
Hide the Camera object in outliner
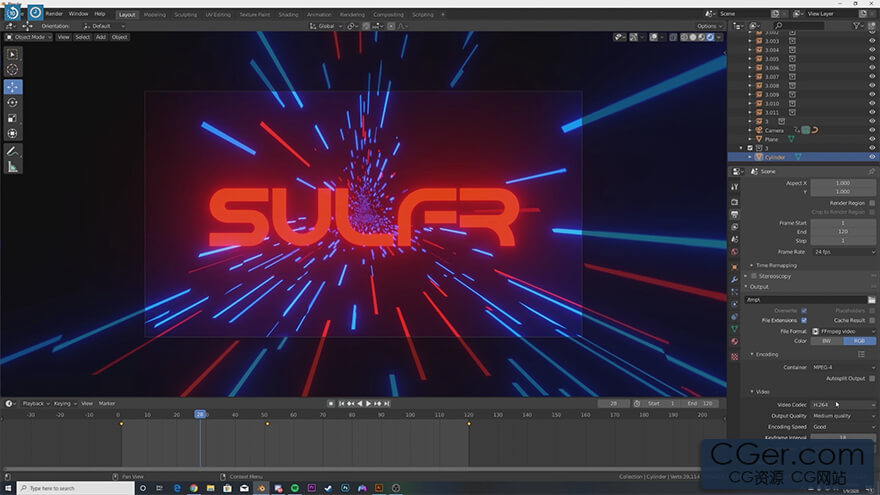872,130
